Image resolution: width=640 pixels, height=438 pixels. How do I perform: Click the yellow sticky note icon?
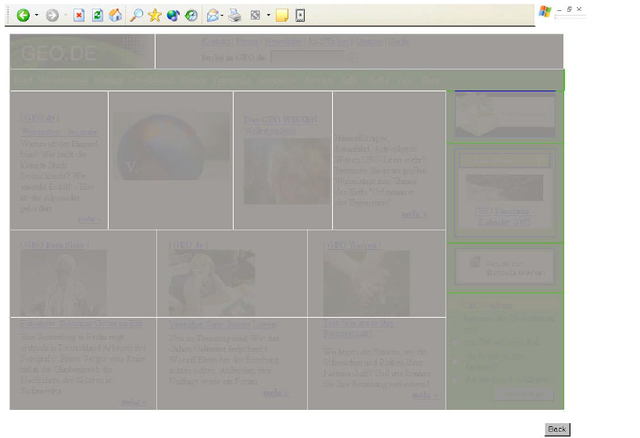pyautogui.click(x=282, y=16)
